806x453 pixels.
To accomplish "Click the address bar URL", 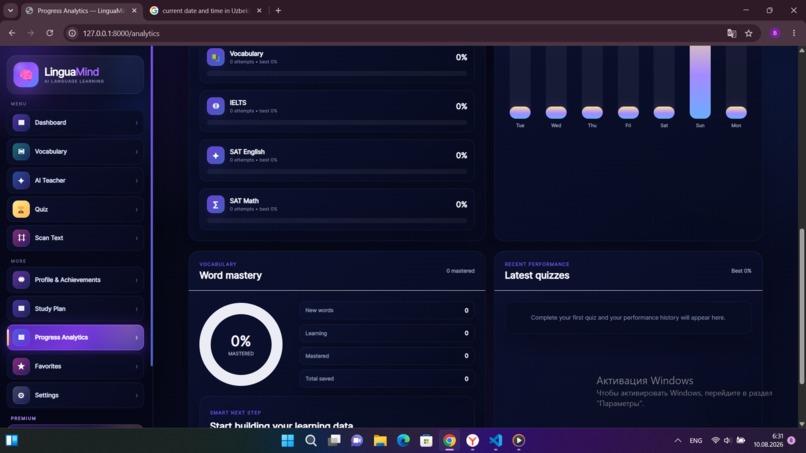I will tap(121, 33).
